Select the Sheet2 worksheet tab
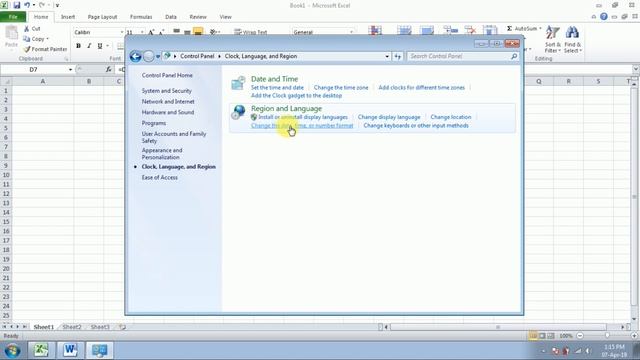Image resolution: width=640 pixels, height=360 pixels. coord(72,327)
